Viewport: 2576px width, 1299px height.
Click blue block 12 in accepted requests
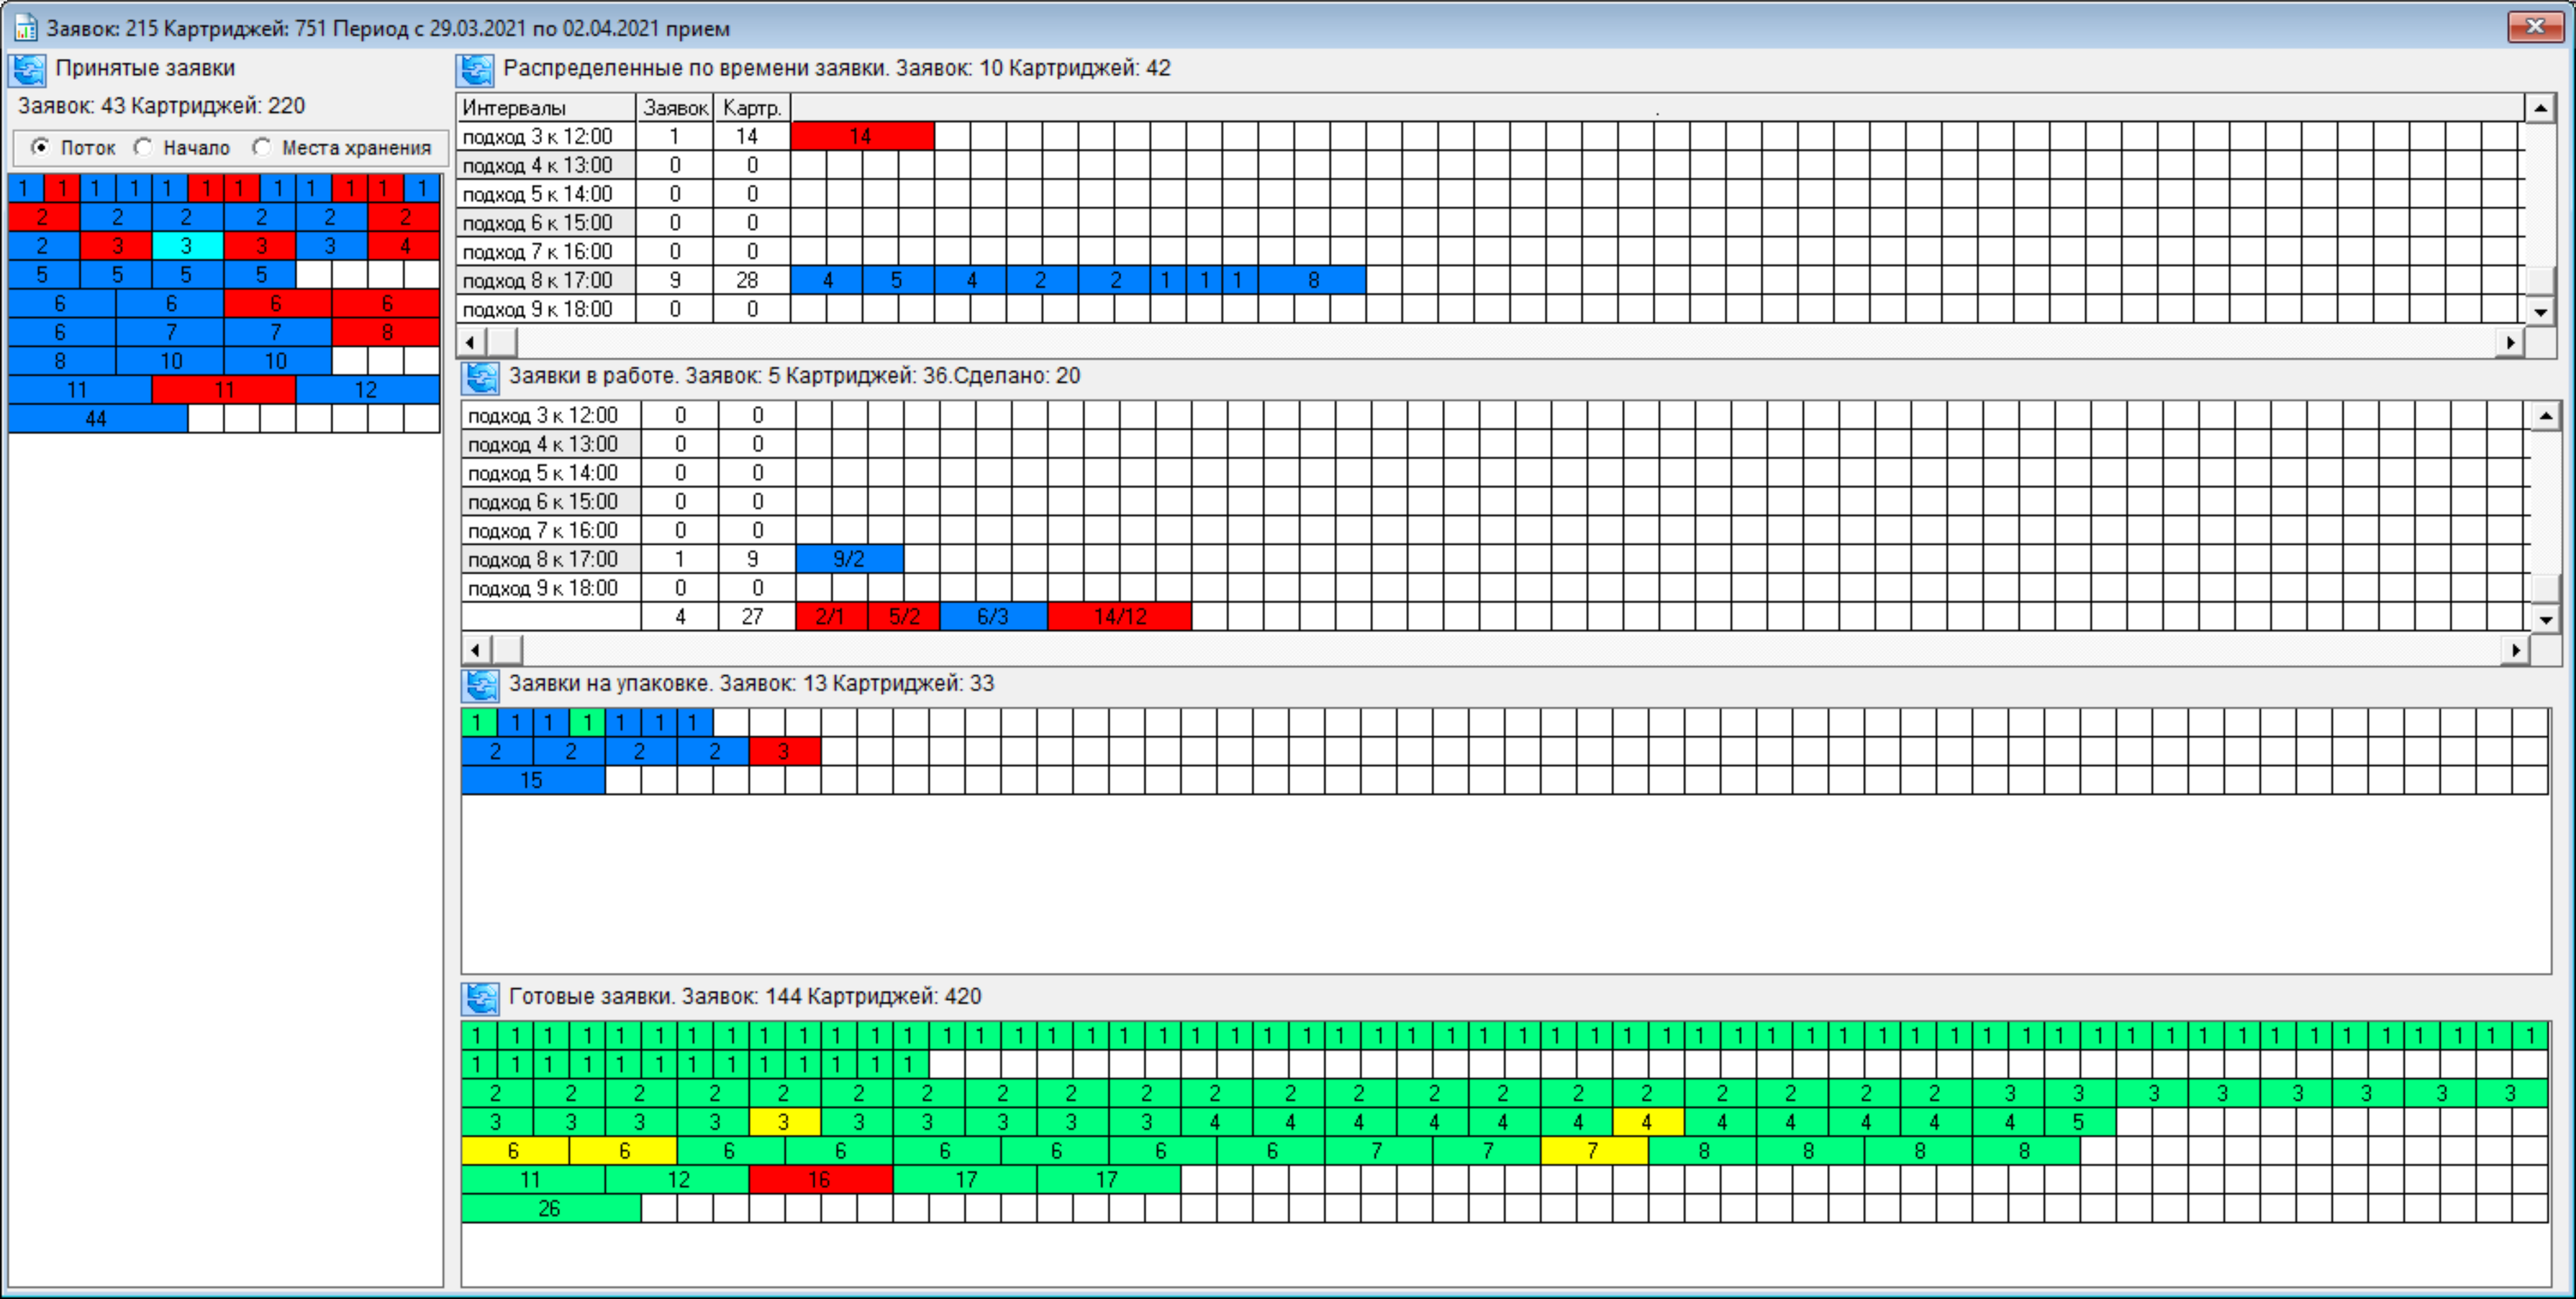367,390
